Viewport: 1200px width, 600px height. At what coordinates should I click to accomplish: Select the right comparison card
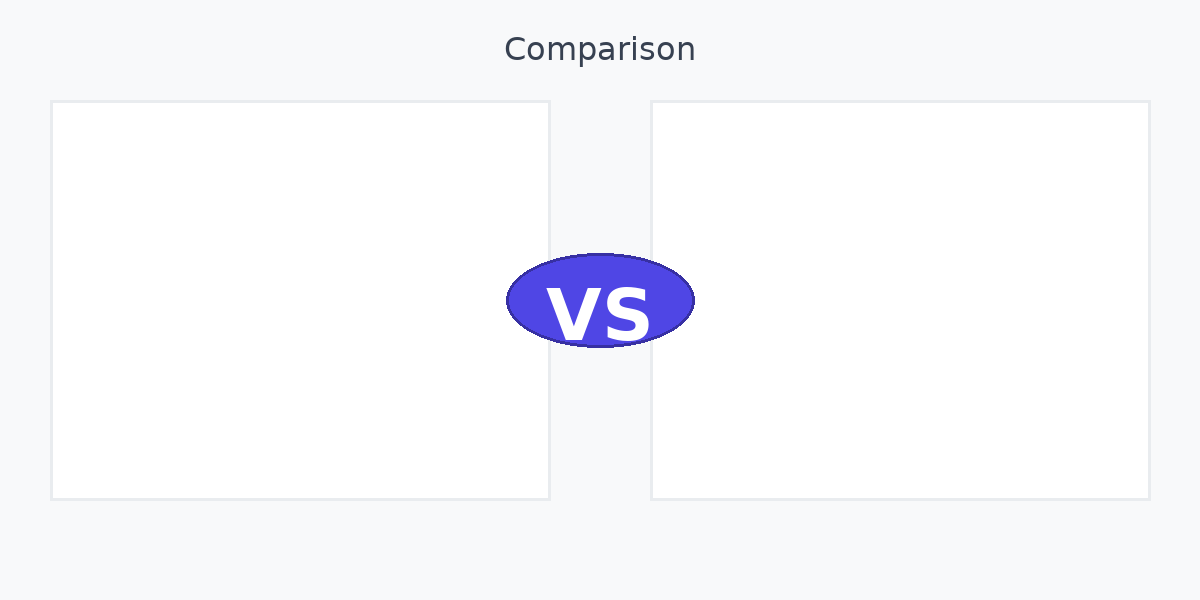pos(920,300)
